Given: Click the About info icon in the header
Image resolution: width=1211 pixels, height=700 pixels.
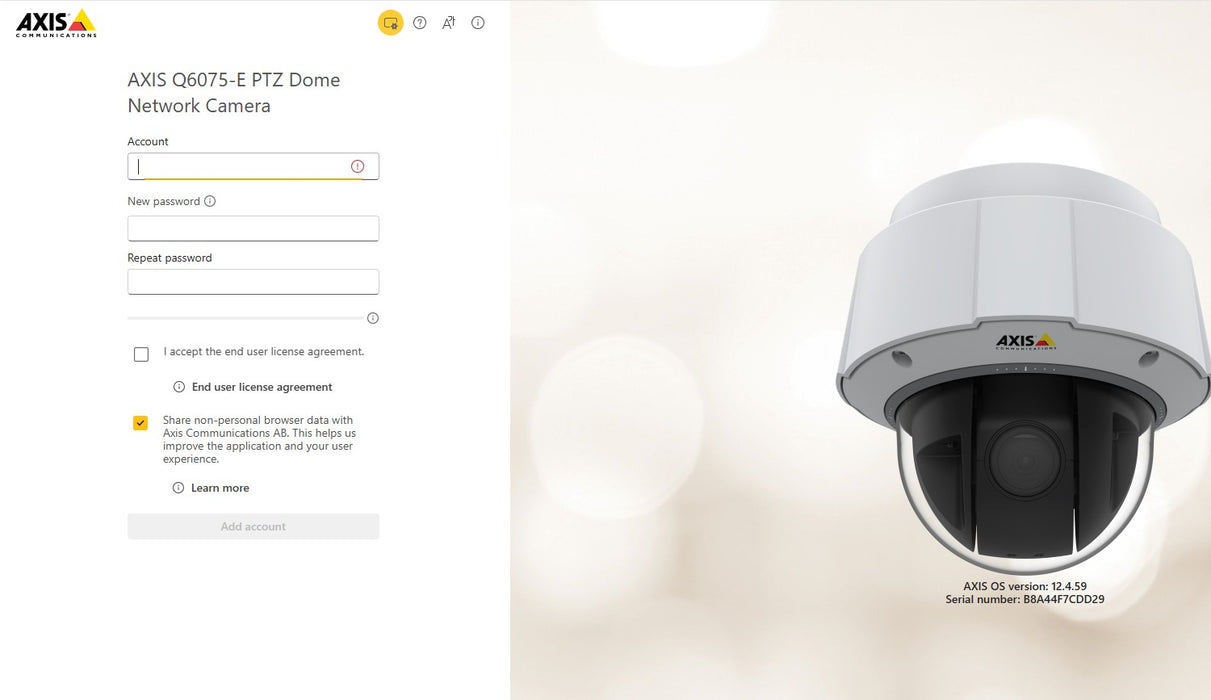Looking at the screenshot, I should pyautogui.click(x=478, y=23).
